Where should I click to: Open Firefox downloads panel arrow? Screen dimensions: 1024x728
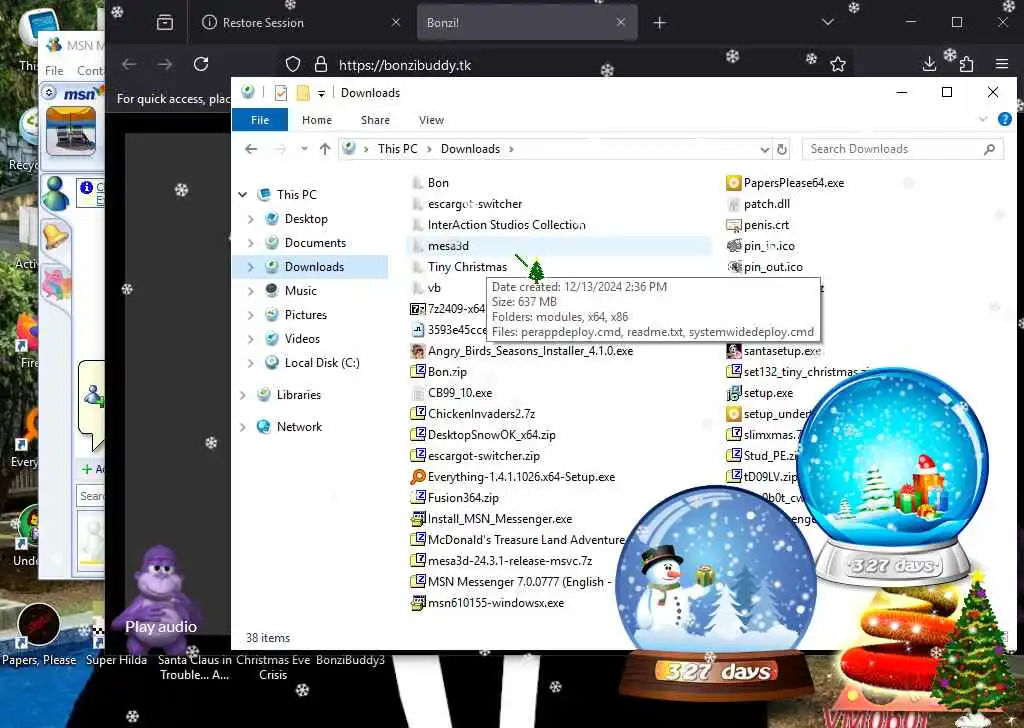point(929,64)
